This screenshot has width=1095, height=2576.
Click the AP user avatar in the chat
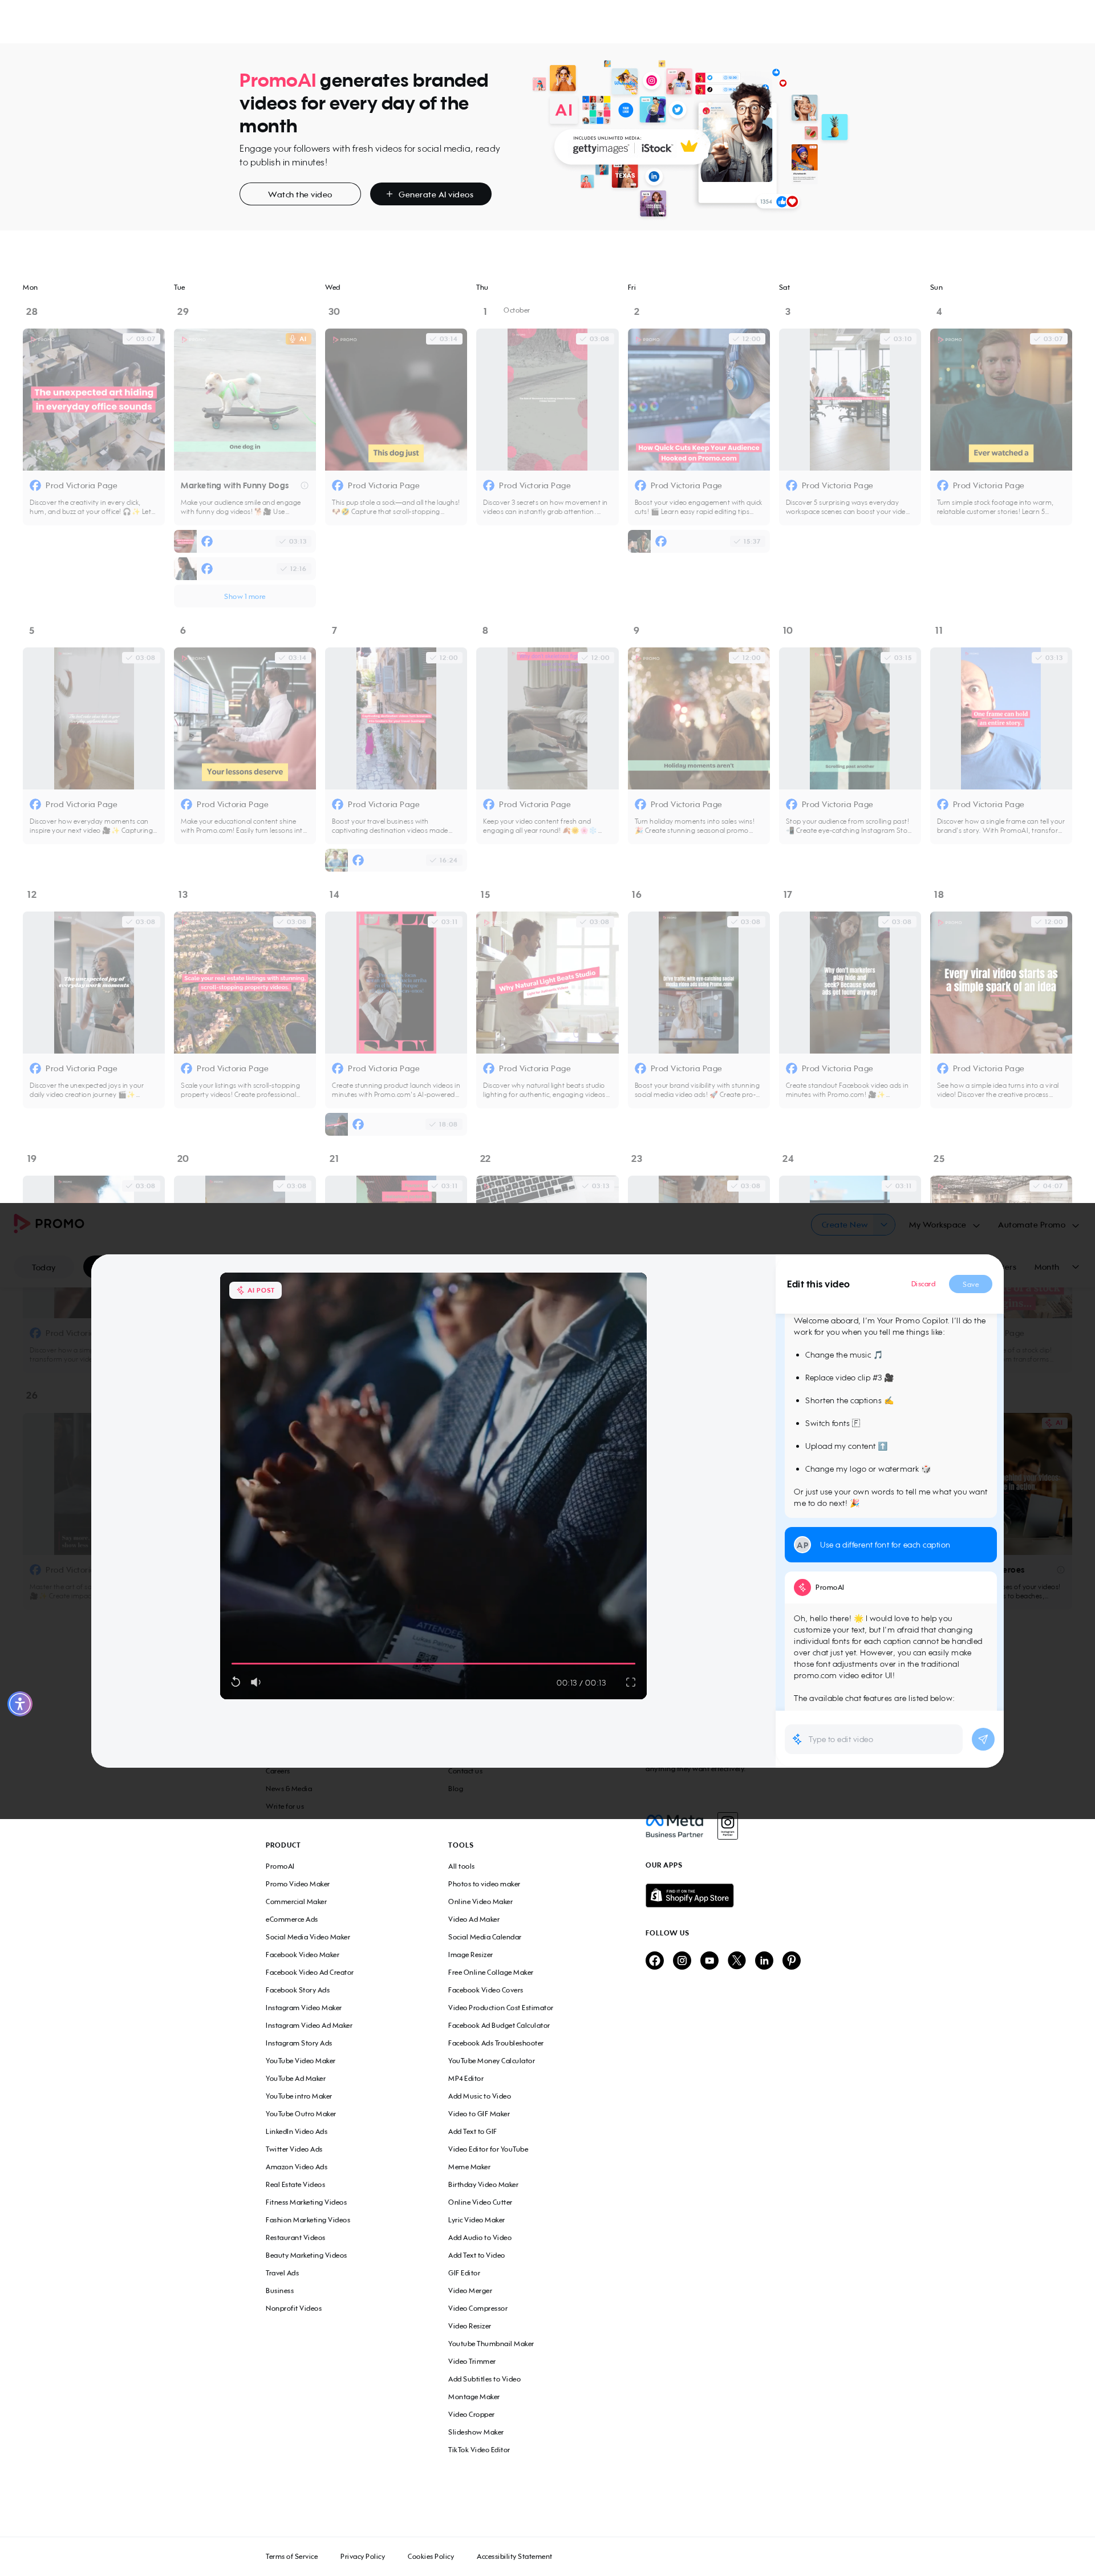pos(802,1545)
